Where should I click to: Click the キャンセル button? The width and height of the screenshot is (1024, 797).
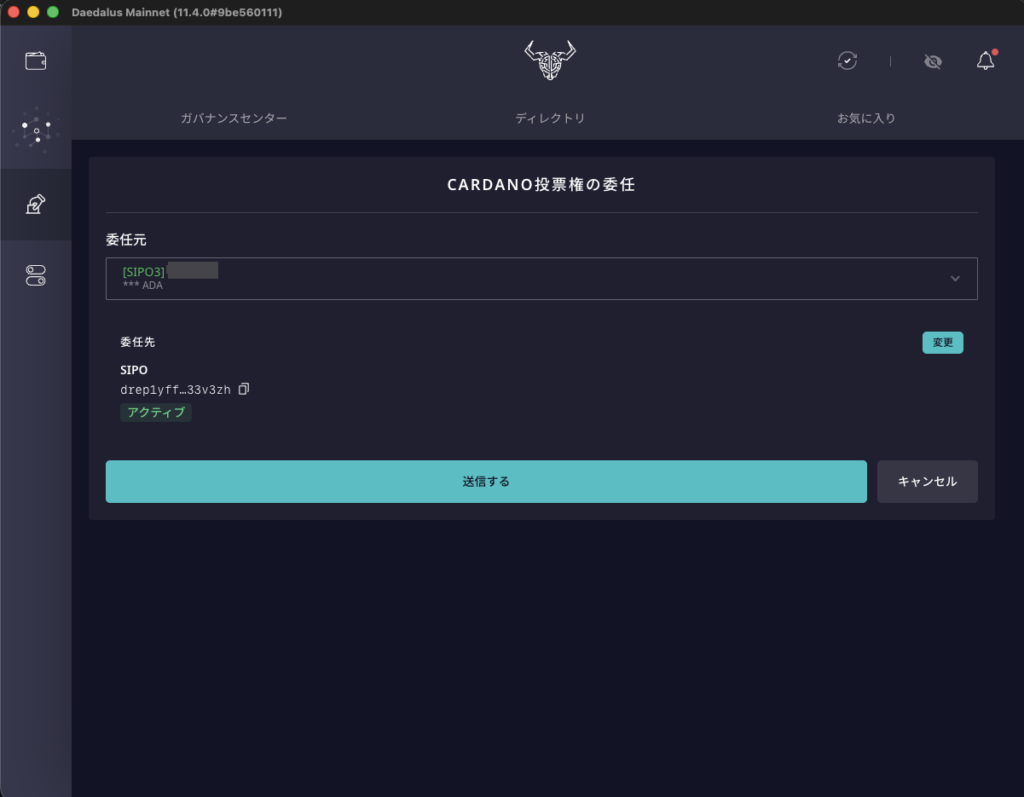pos(927,481)
